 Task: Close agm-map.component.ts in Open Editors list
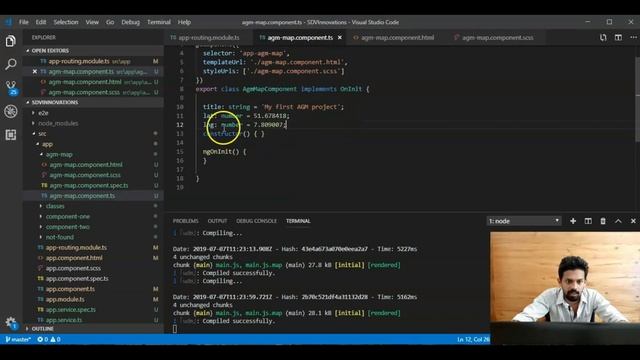click(35, 71)
